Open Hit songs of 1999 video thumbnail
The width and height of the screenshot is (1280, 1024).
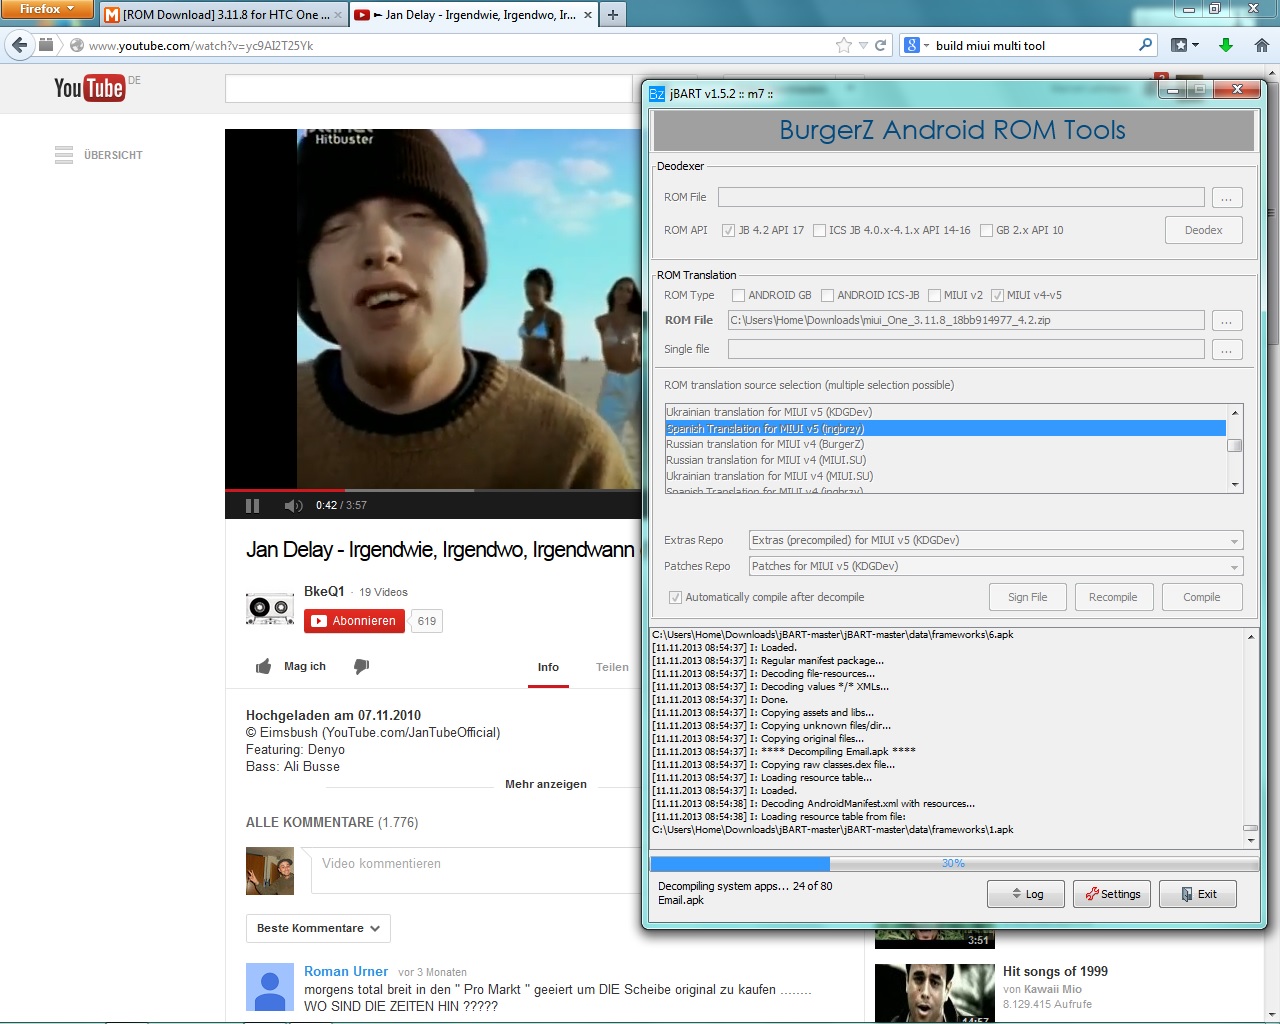pyautogui.click(x=935, y=993)
